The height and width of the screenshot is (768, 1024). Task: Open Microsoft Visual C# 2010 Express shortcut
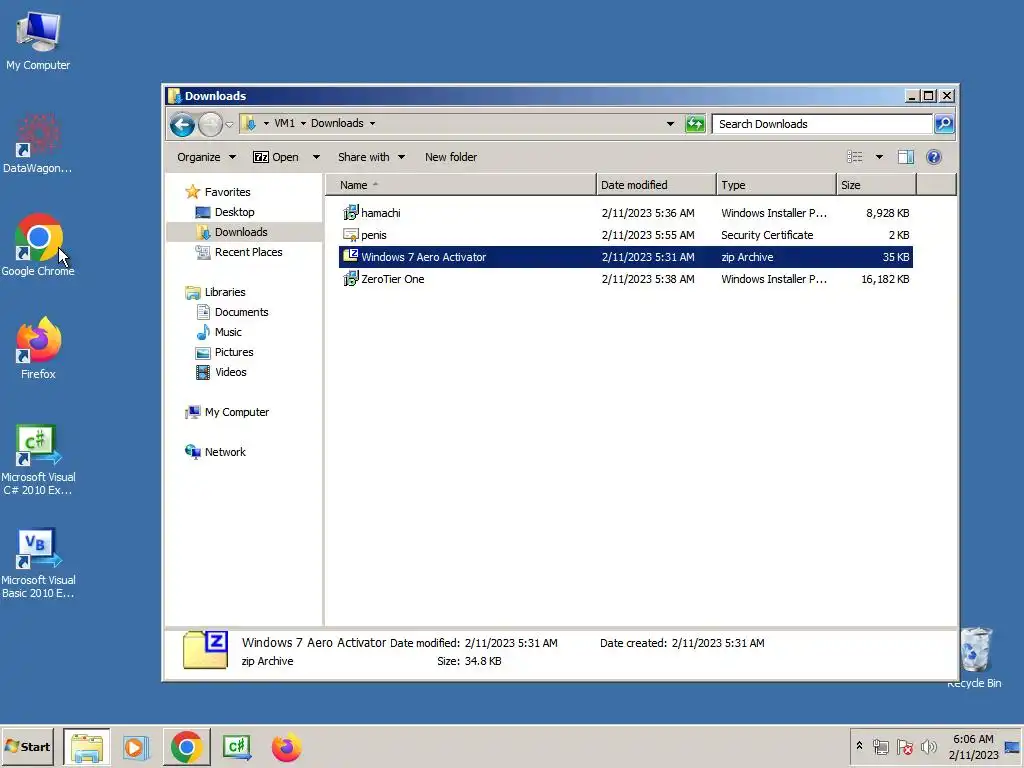click(38, 460)
